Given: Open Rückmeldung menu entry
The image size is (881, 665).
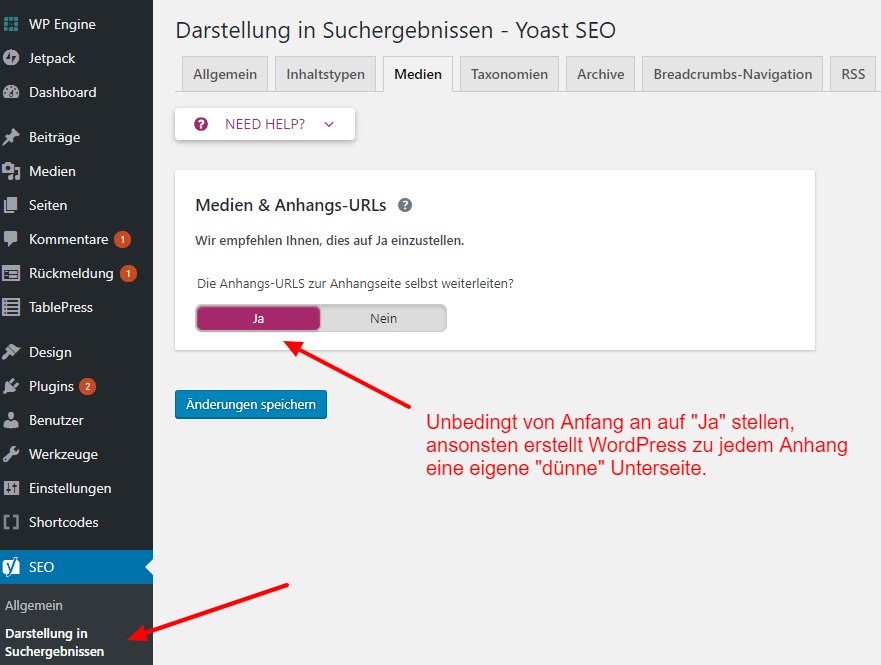Looking at the screenshot, I should click(x=76, y=274).
